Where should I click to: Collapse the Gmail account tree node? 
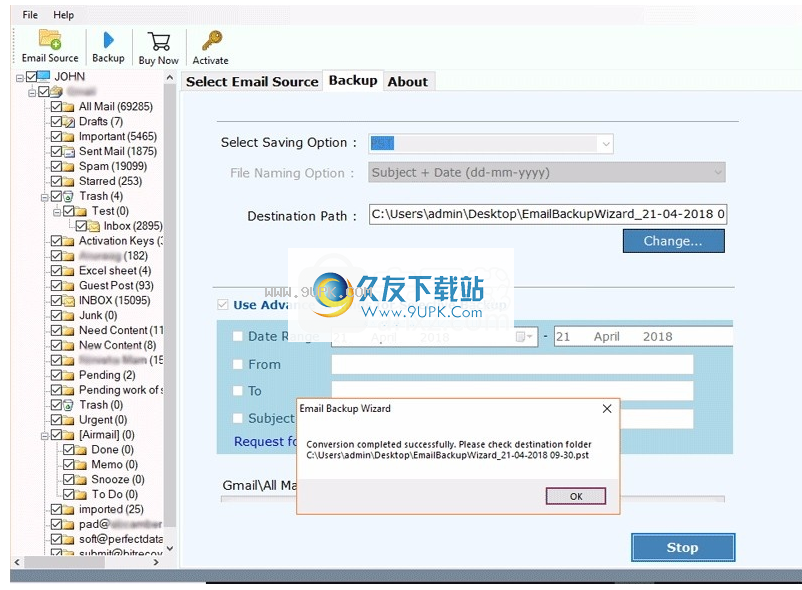pos(32,93)
